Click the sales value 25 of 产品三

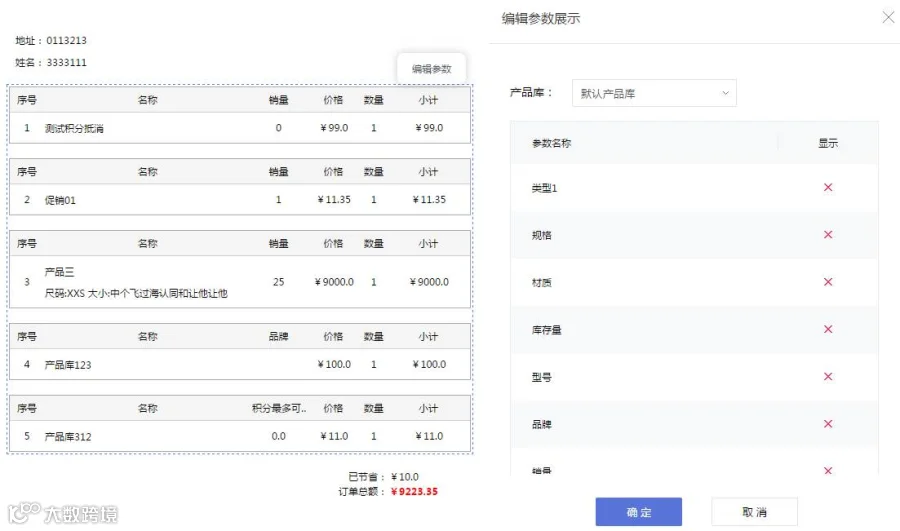click(x=278, y=282)
